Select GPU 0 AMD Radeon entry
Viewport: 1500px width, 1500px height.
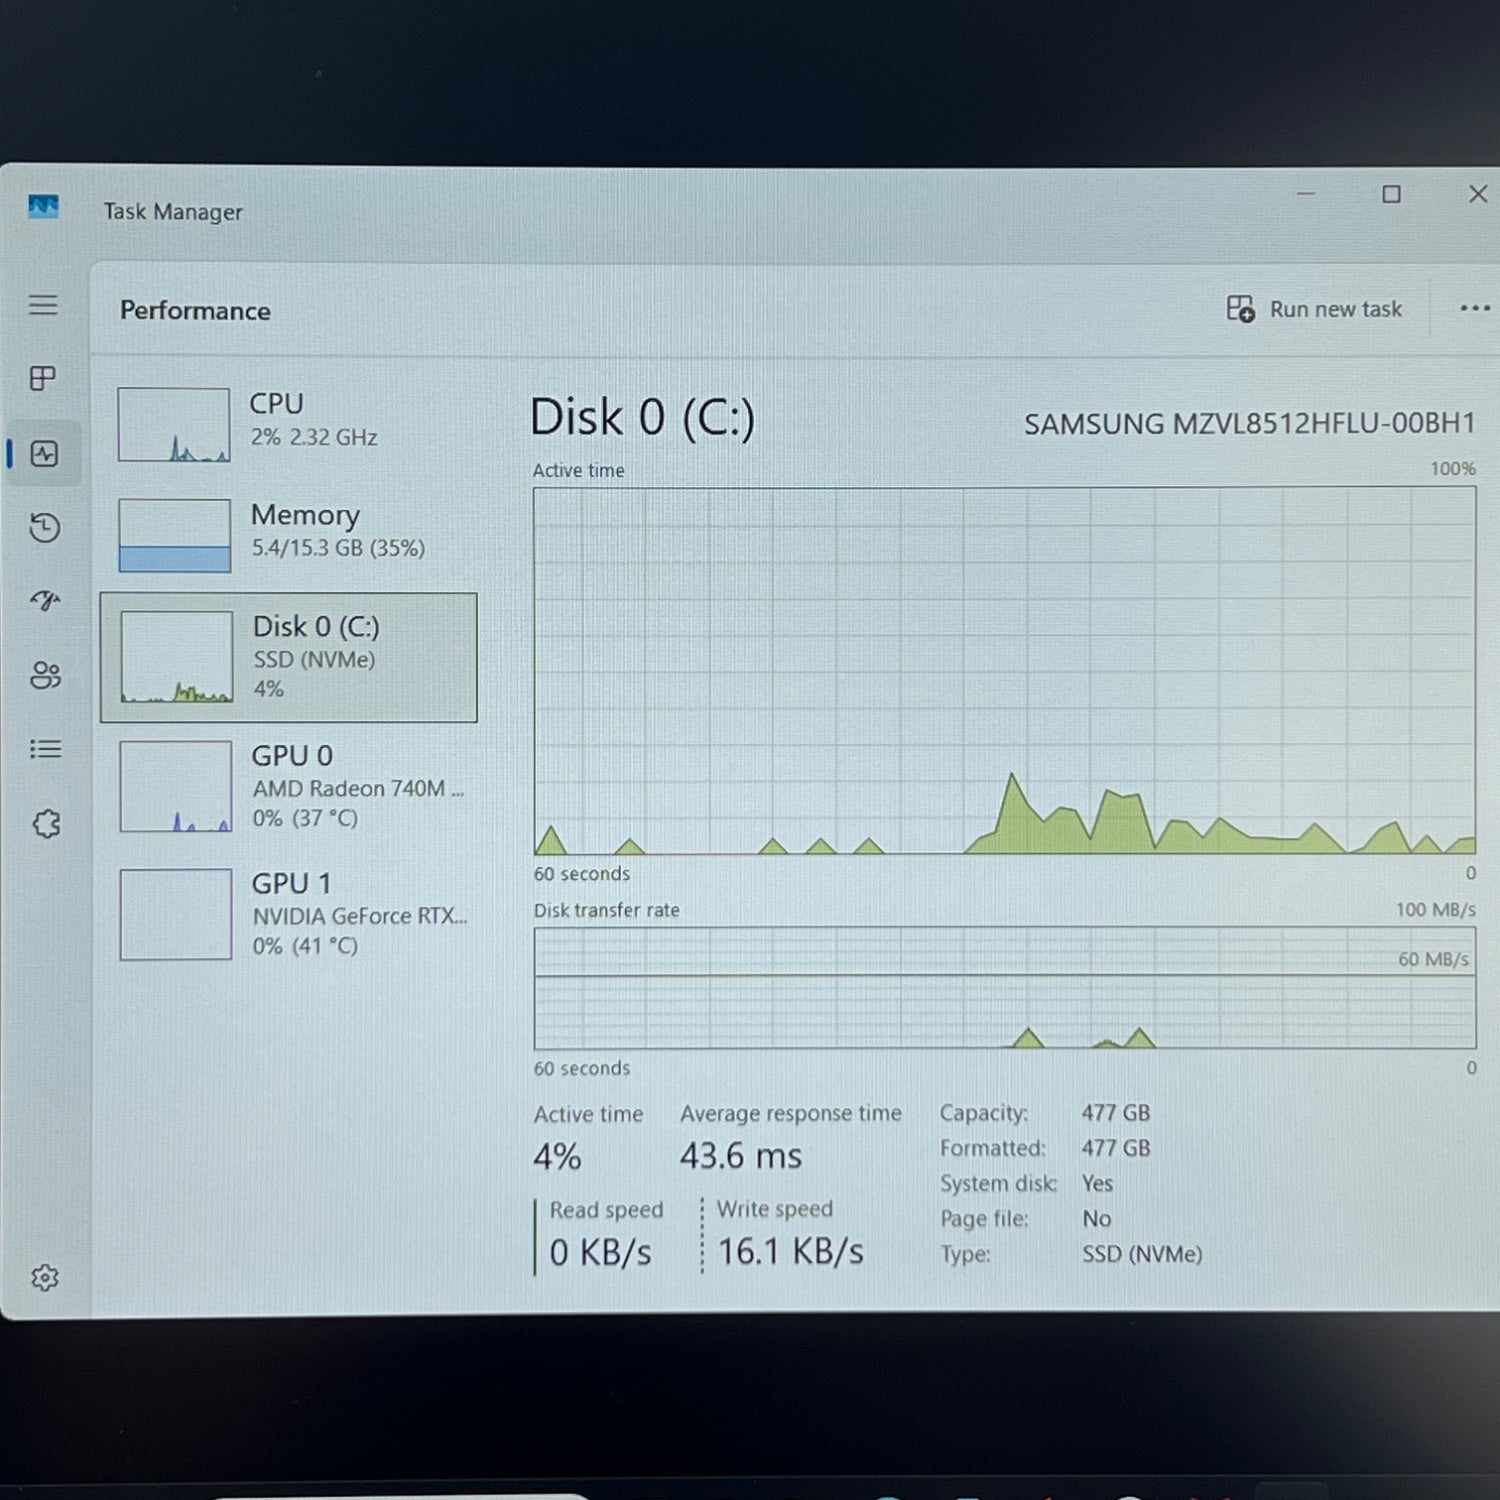tap(288, 786)
